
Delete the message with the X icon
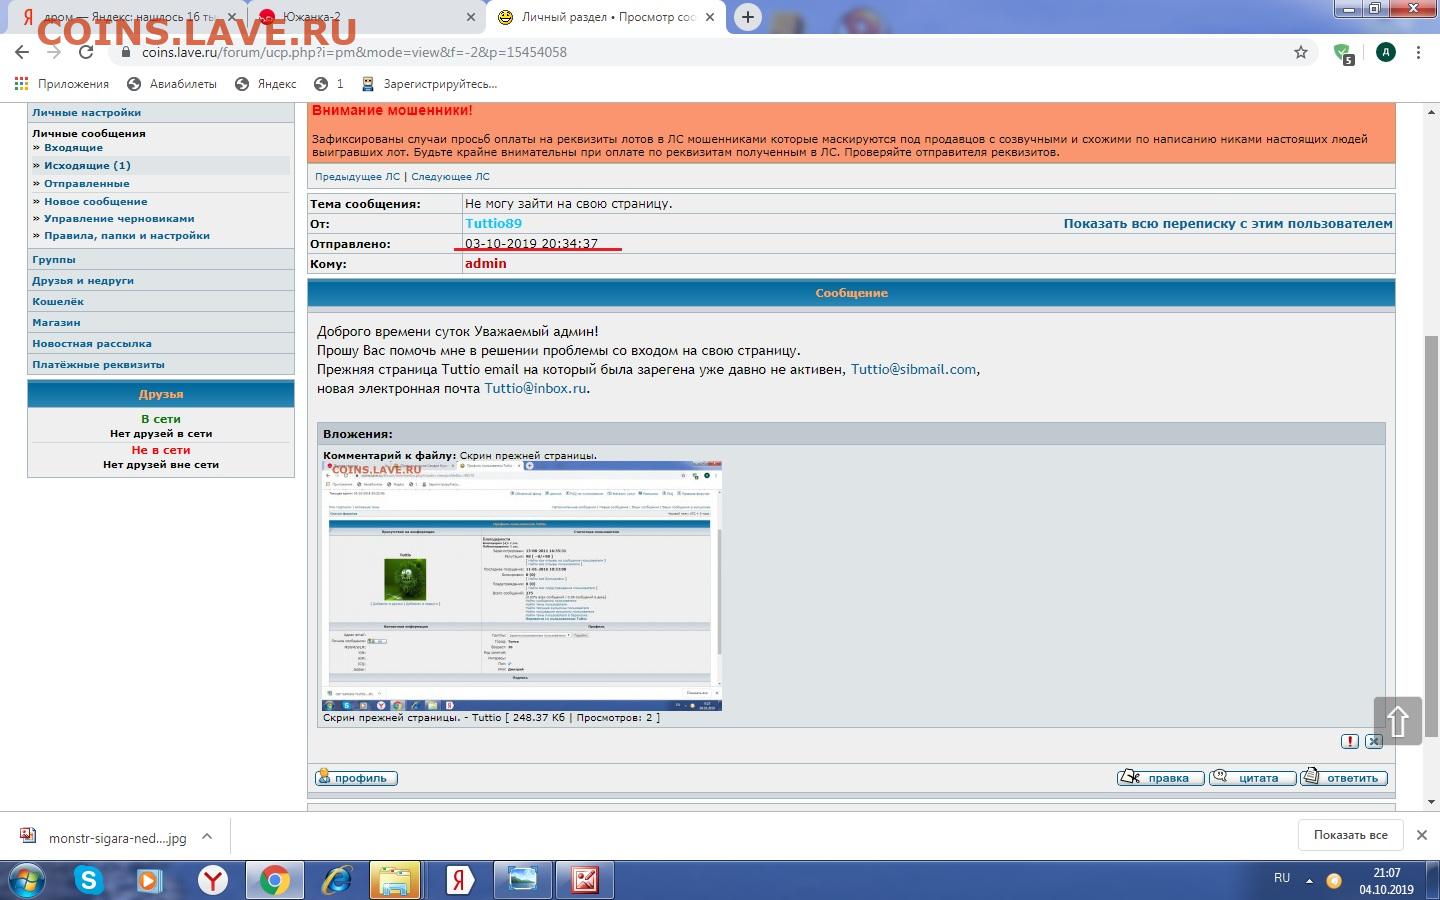coord(1374,741)
